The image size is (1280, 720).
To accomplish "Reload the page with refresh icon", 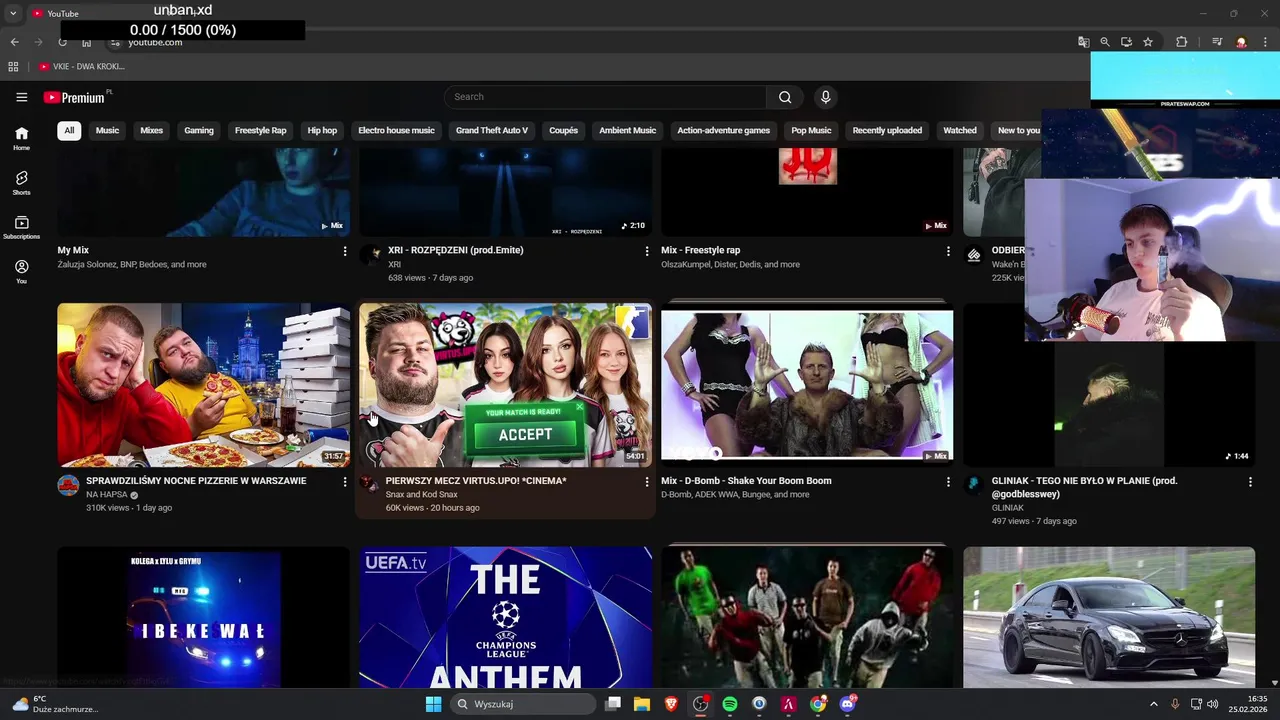I will pos(62,42).
